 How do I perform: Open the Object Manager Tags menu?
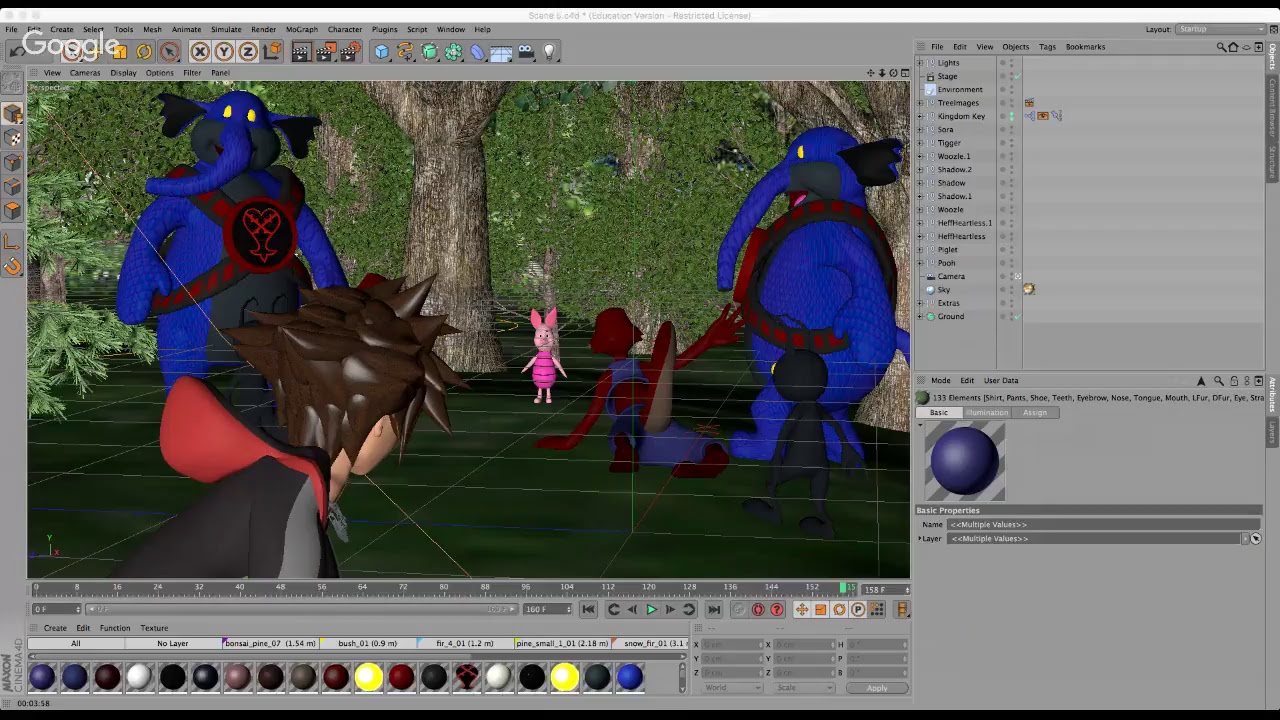pyautogui.click(x=1047, y=47)
